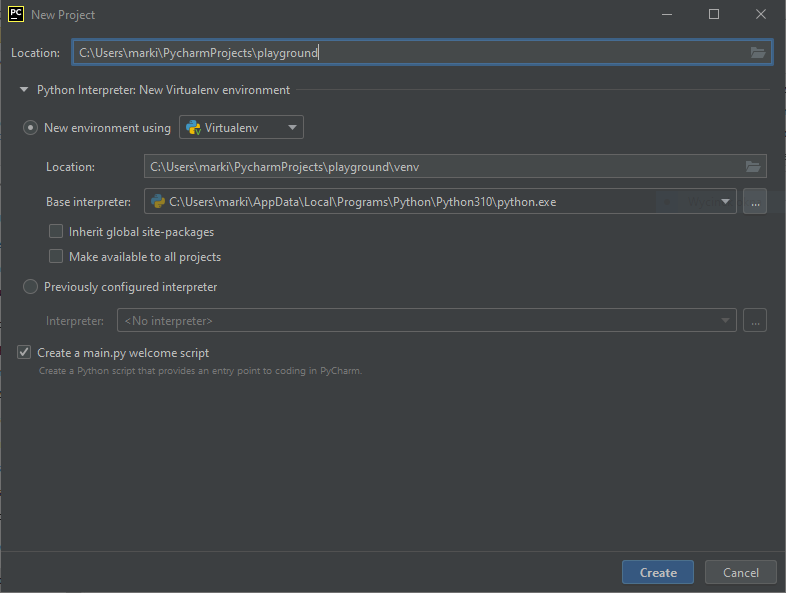This screenshot has height=593, width=786.
Task: Click Python icon in Base interpreter field
Action: (x=157, y=202)
